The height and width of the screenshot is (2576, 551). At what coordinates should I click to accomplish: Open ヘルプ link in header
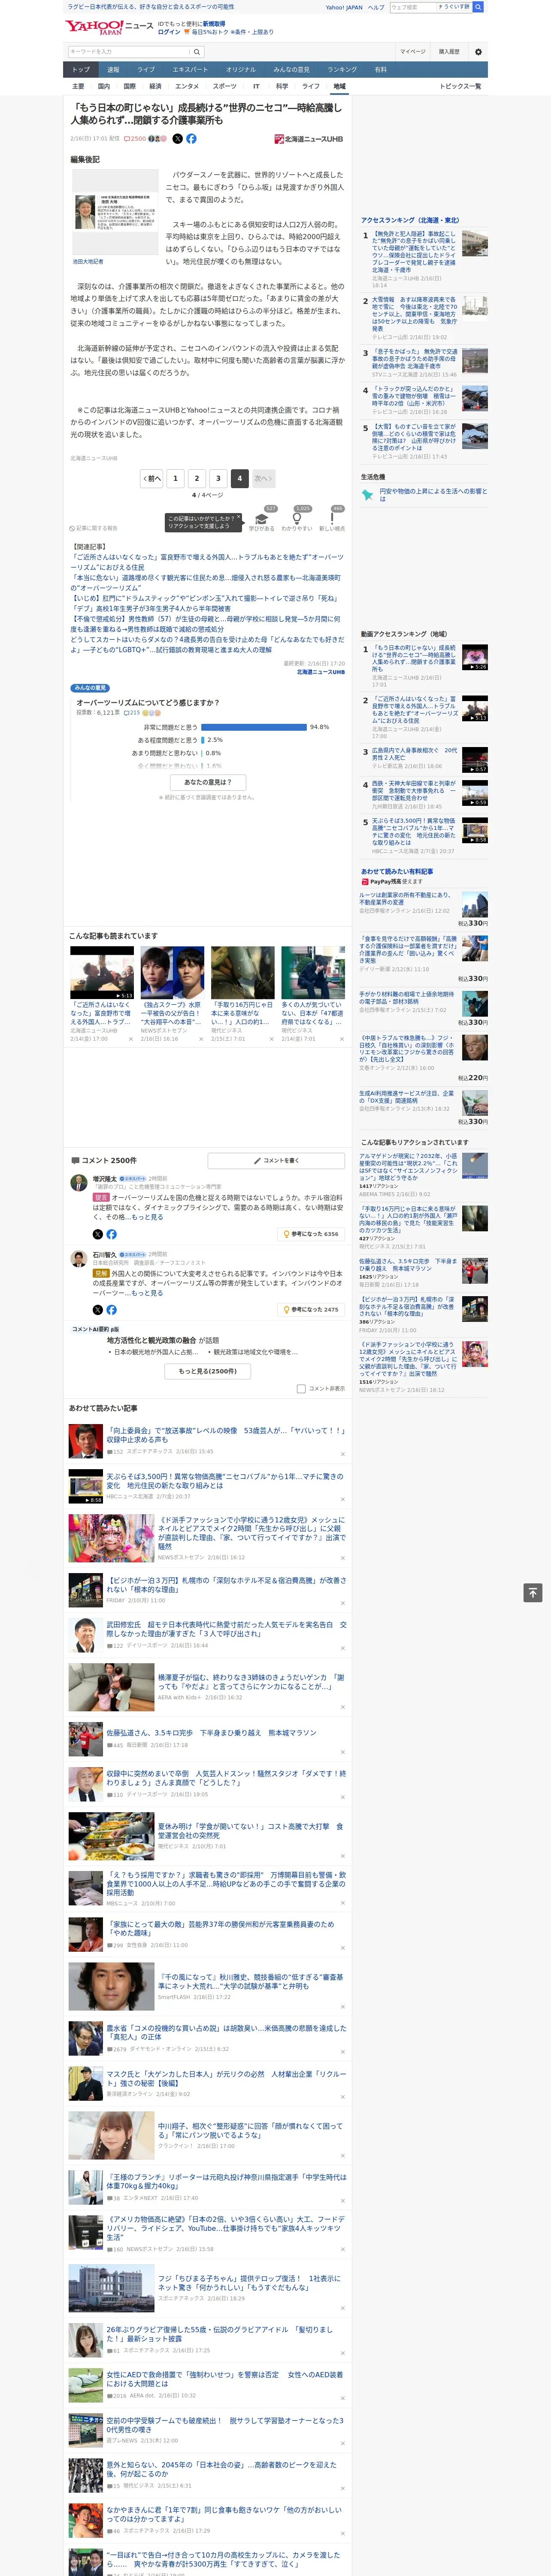coord(376,7)
